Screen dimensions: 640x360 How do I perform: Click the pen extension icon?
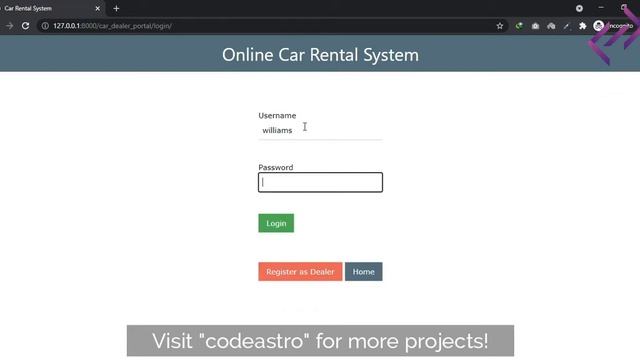[x=566, y=26]
